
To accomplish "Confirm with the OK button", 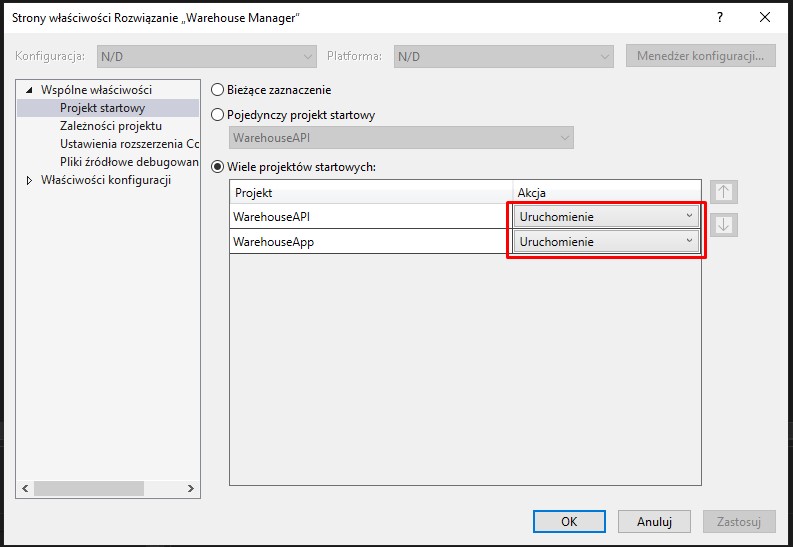I will tap(569, 521).
